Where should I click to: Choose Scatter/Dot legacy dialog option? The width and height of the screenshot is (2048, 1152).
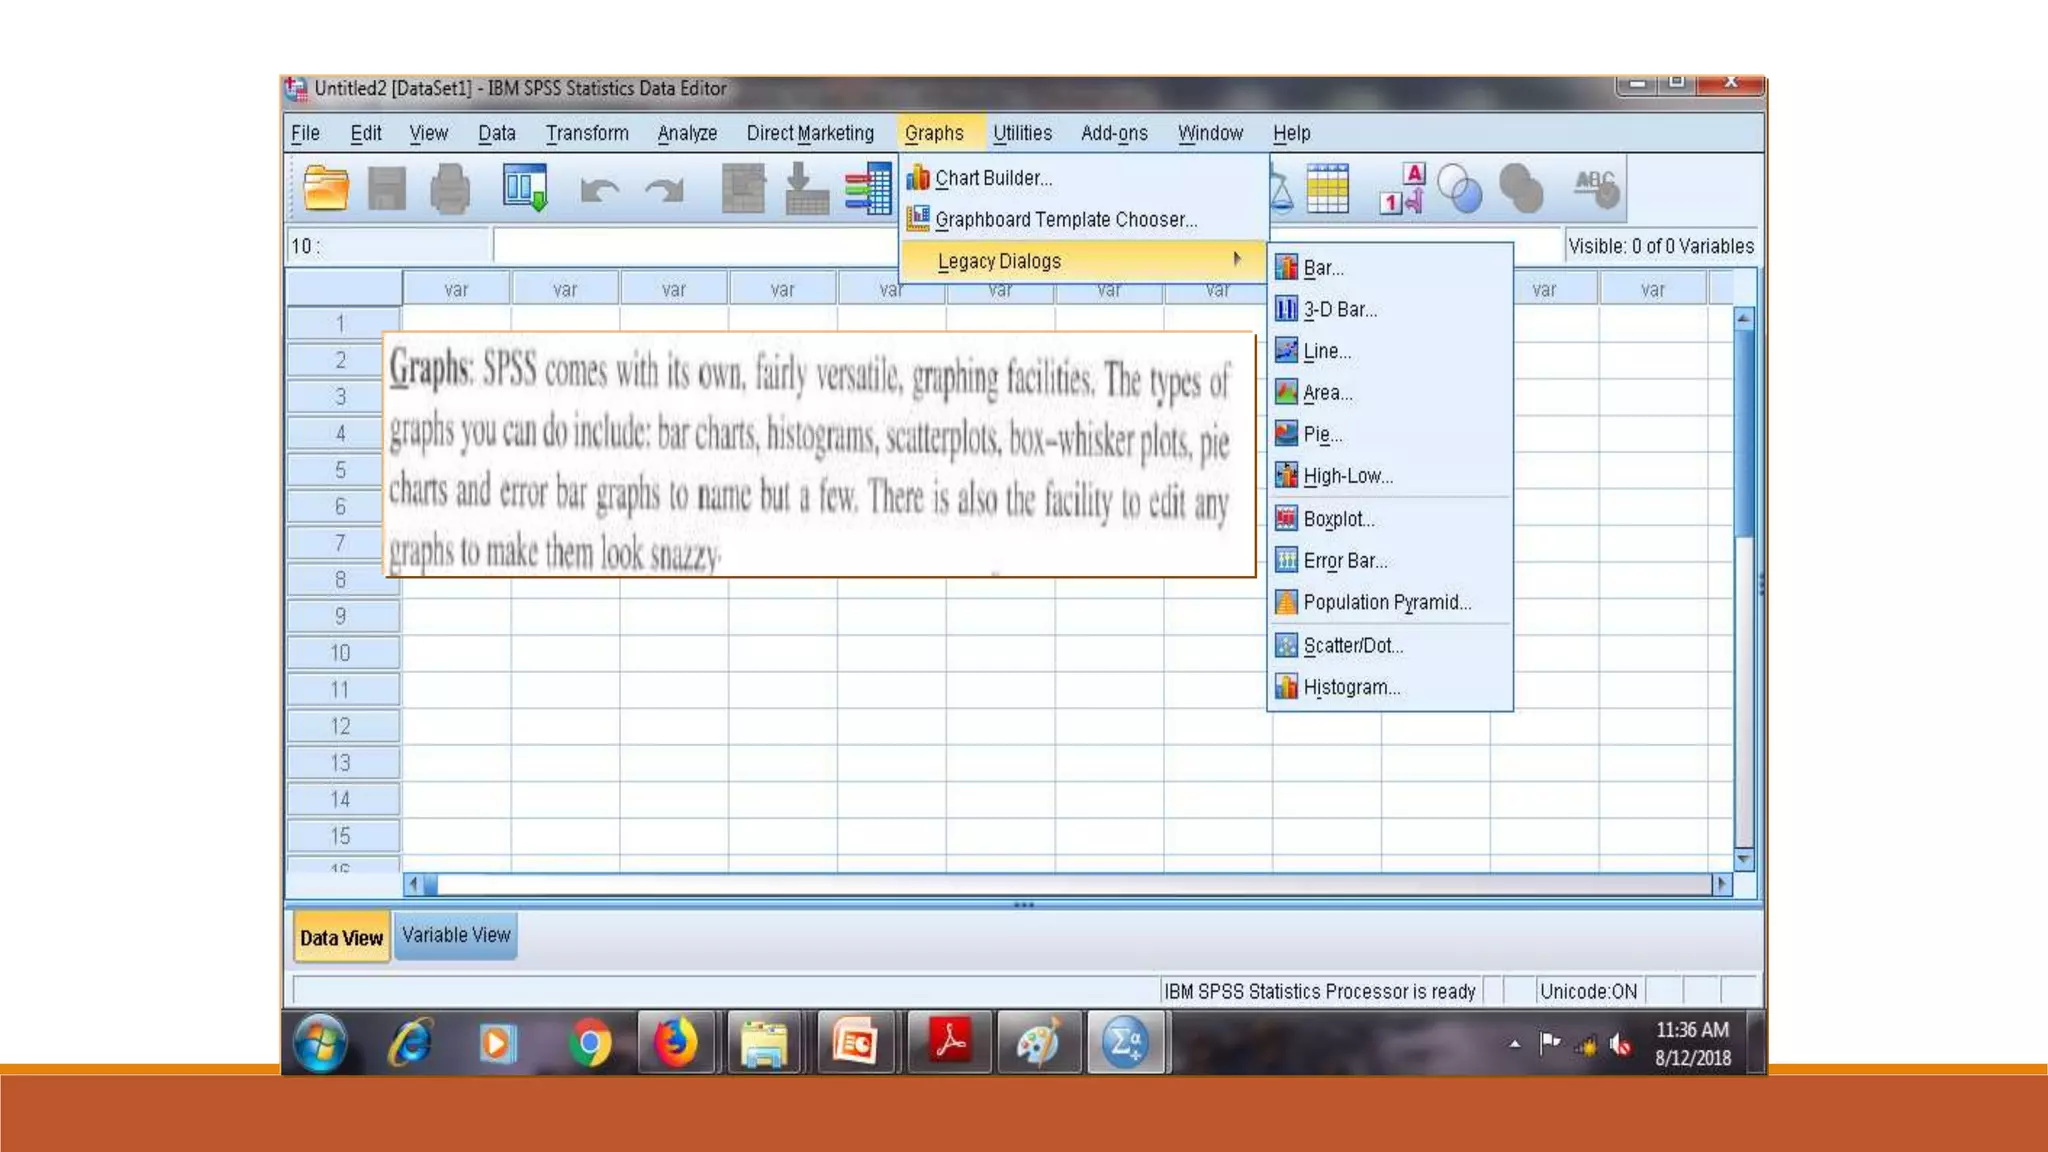tap(1352, 646)
